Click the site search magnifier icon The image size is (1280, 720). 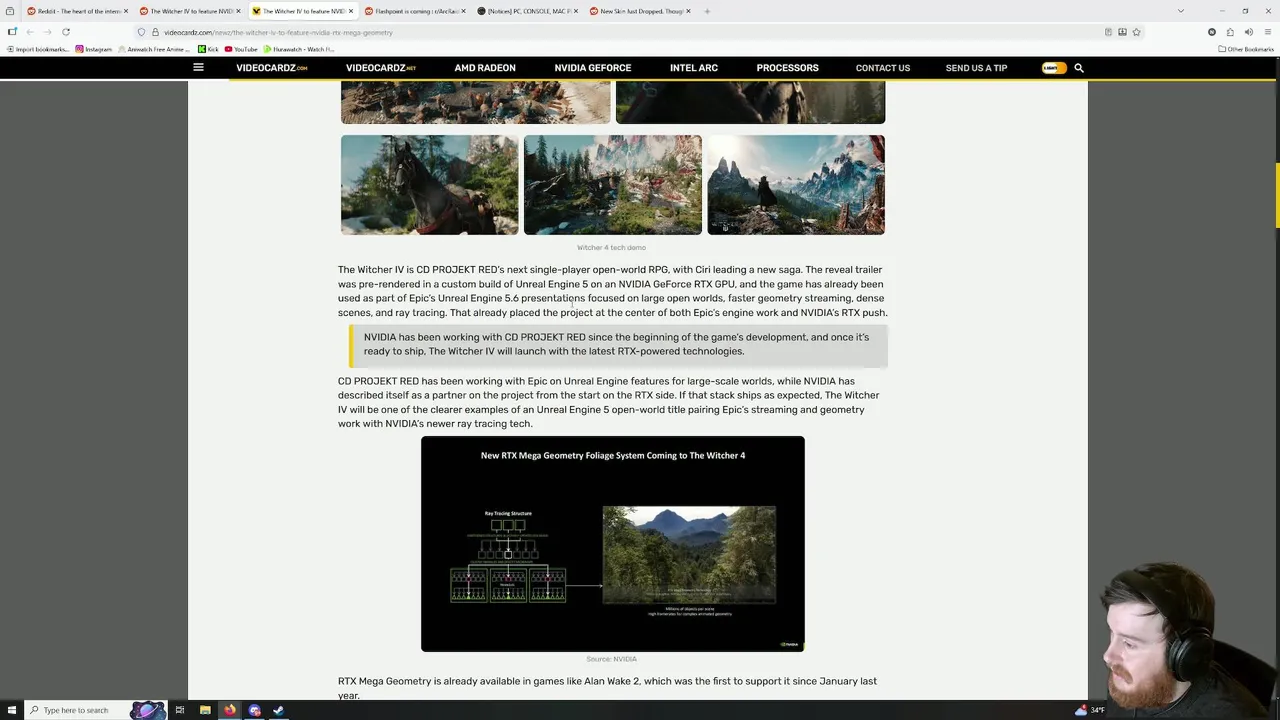[x=1078, y=68]
